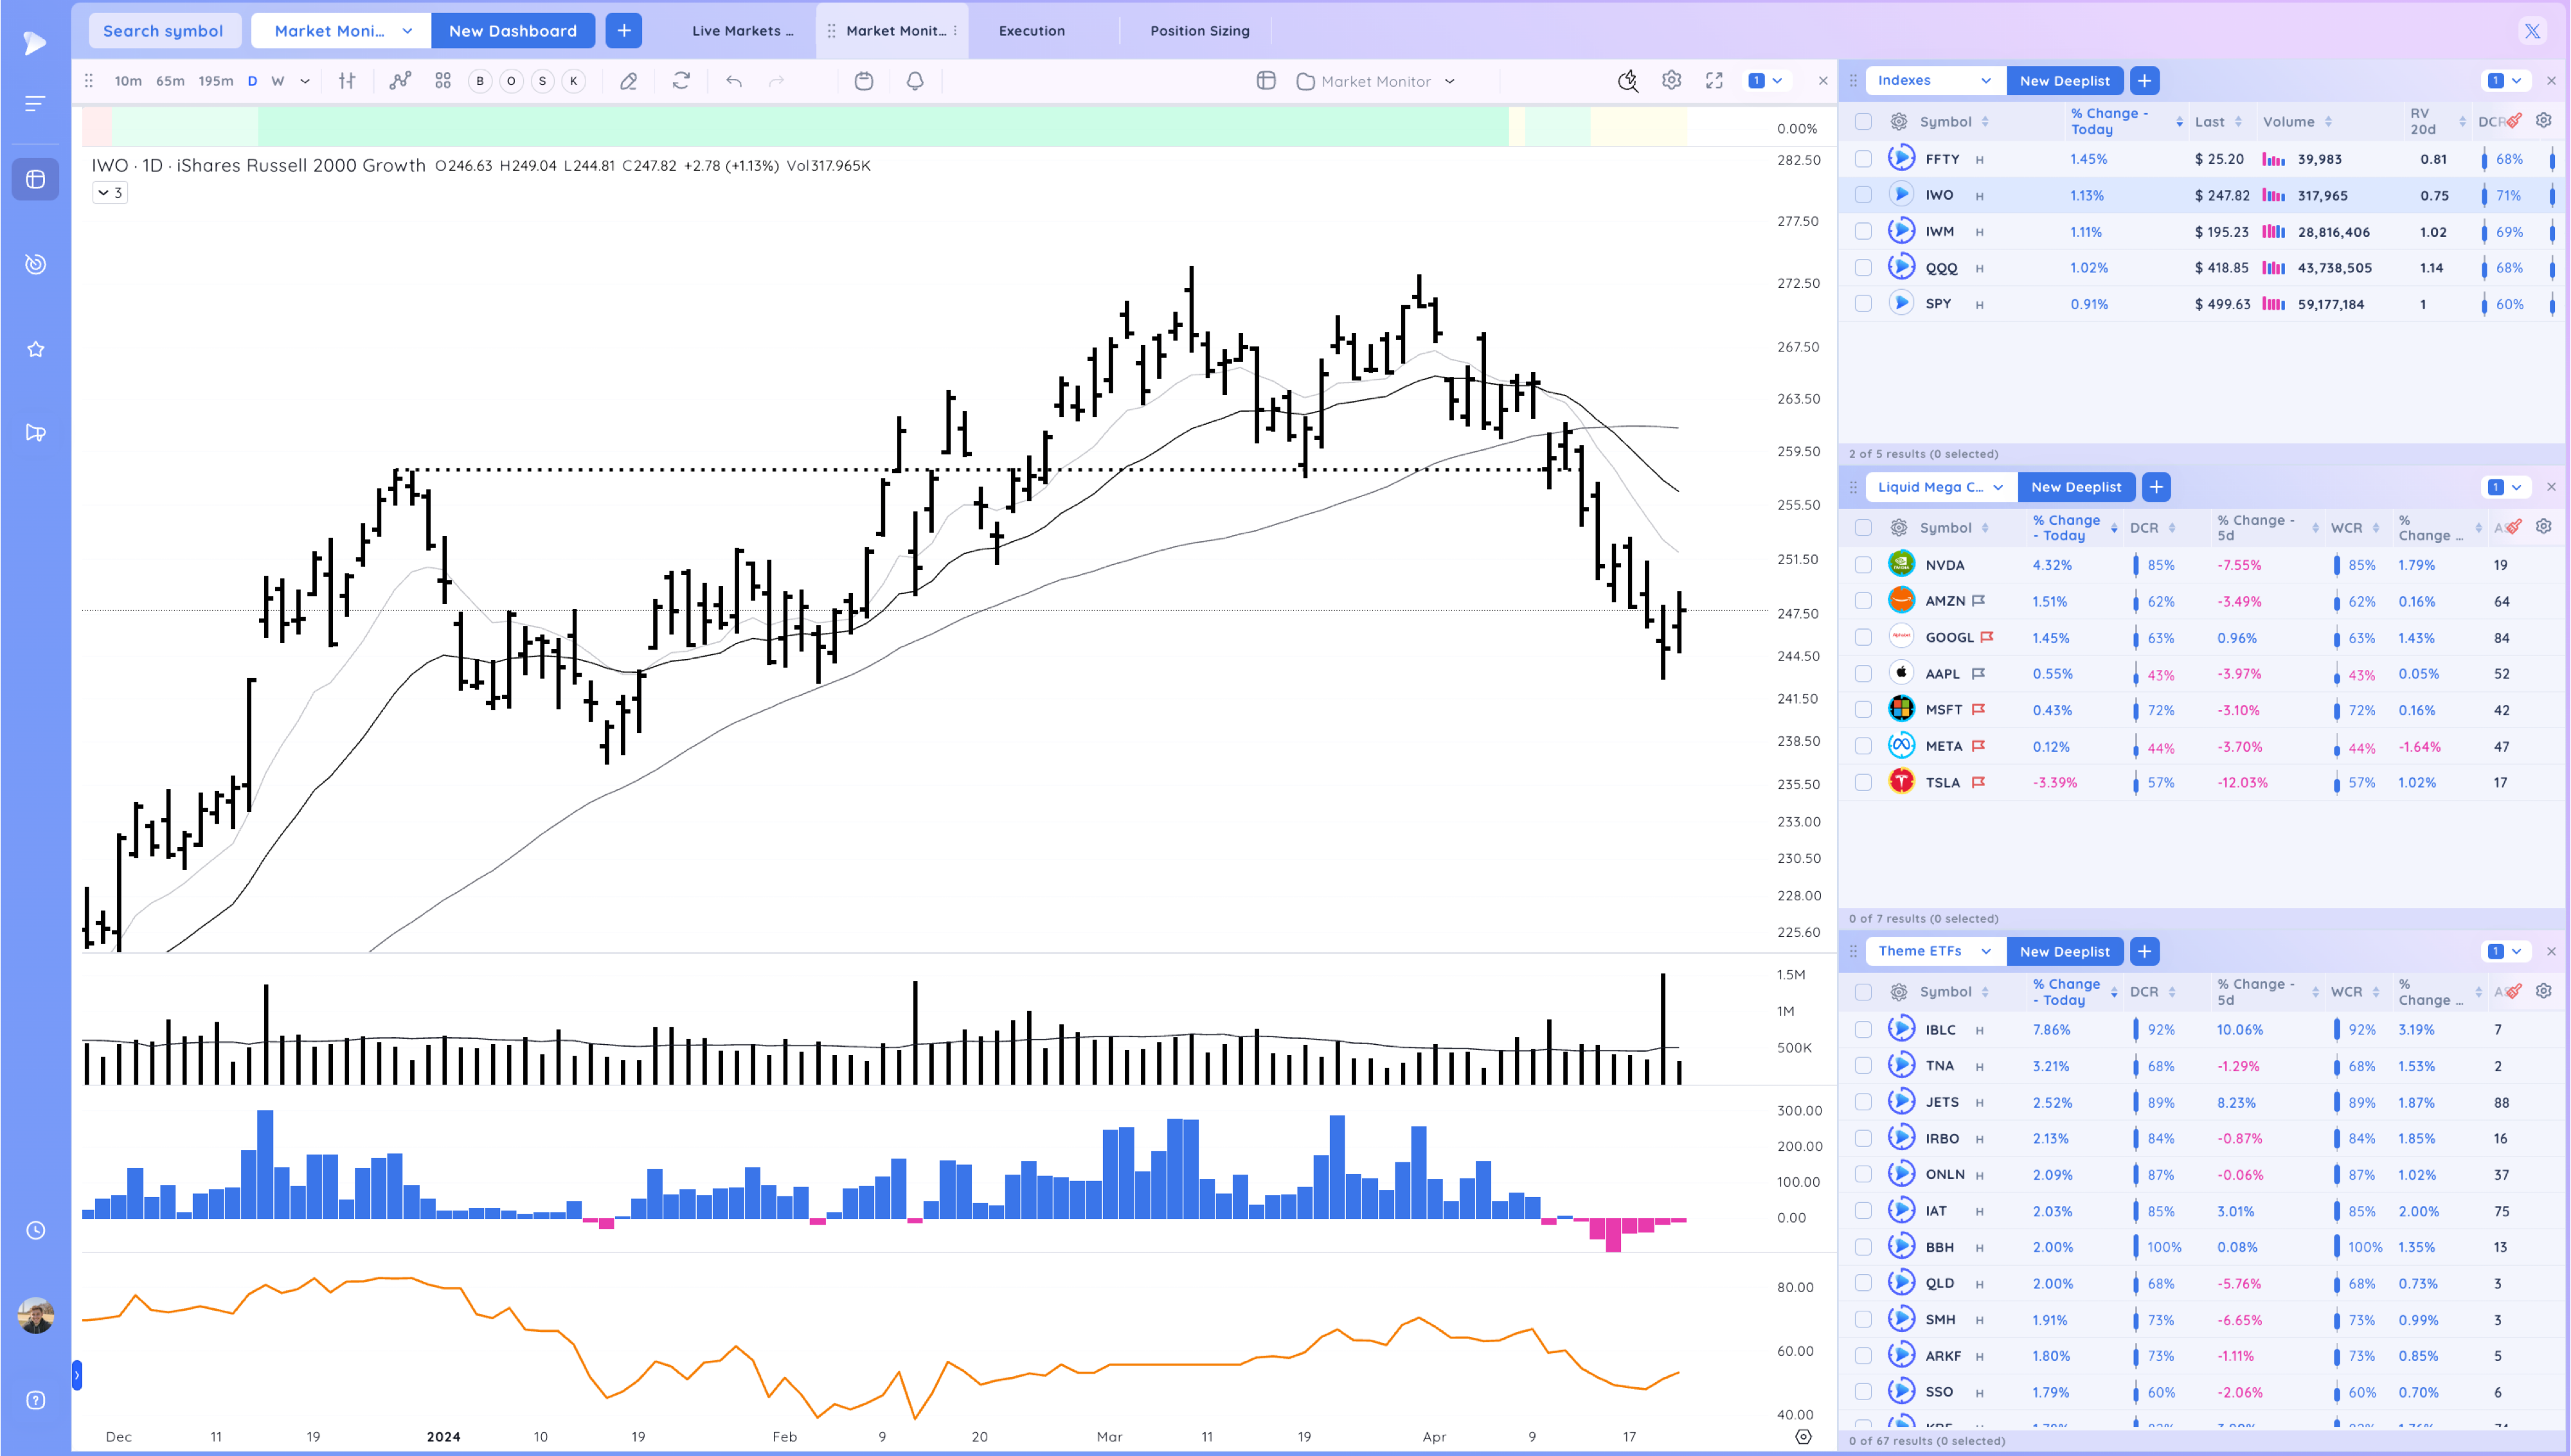Viewport: 2571px width, 1456px height.
Task: Click New Deeplist in Theme ETFs panel
Action: click(2064, 951)
